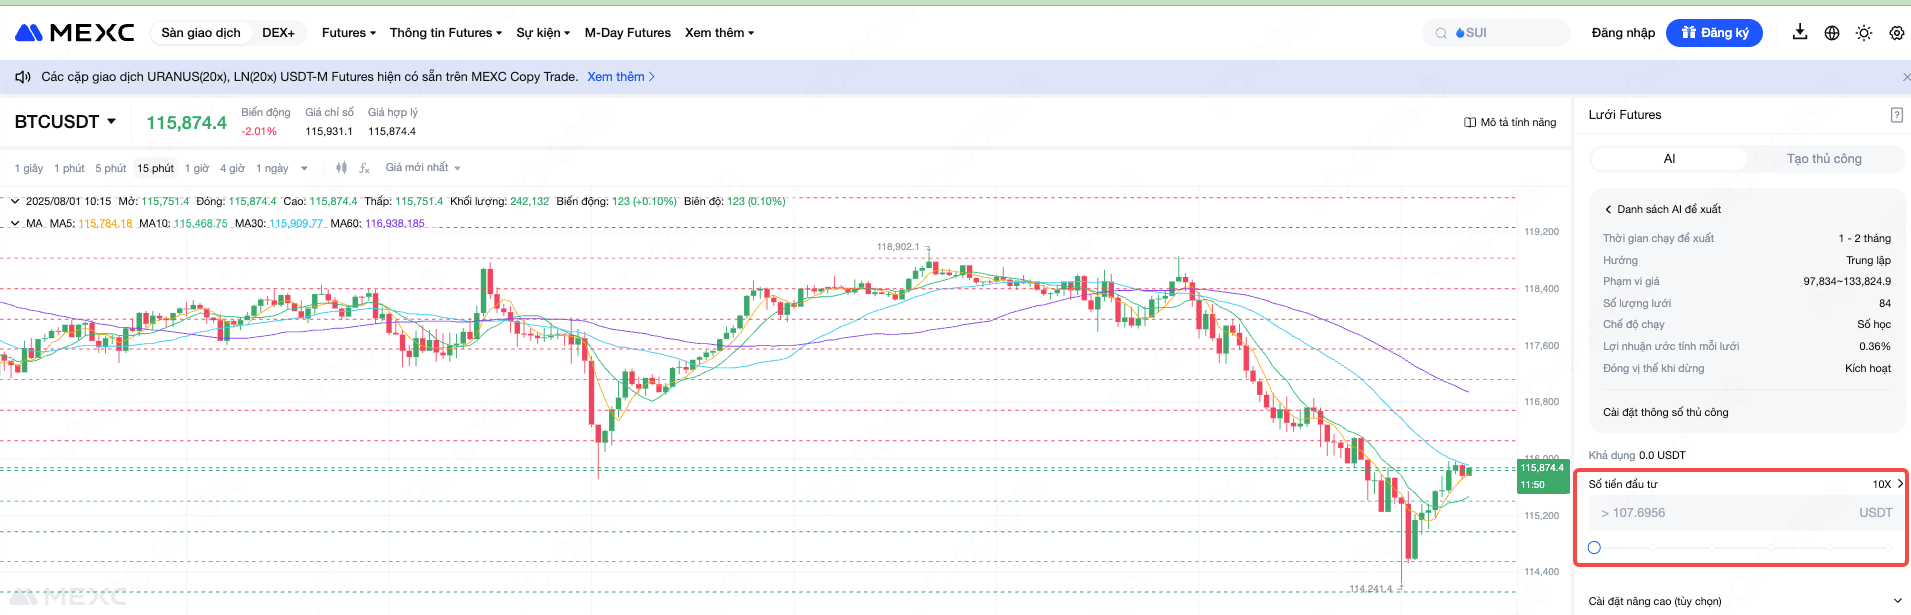Viewport: 1911px width, 615px height.
Task: Switch to DEX+ mode
Action: (x=278, y=33)
